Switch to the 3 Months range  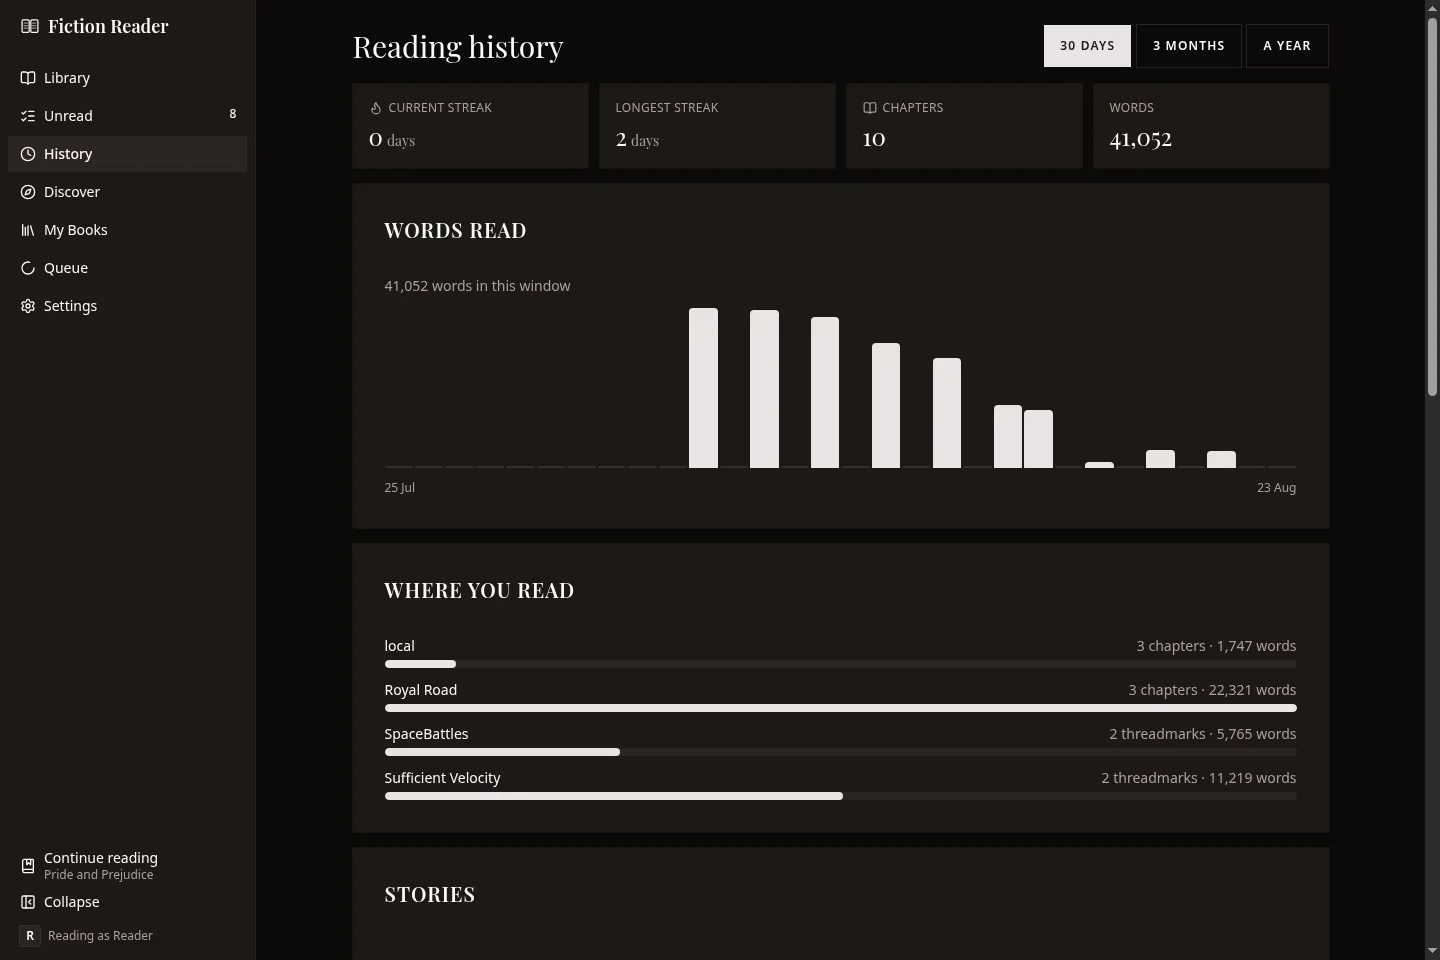pos(1189,46)
